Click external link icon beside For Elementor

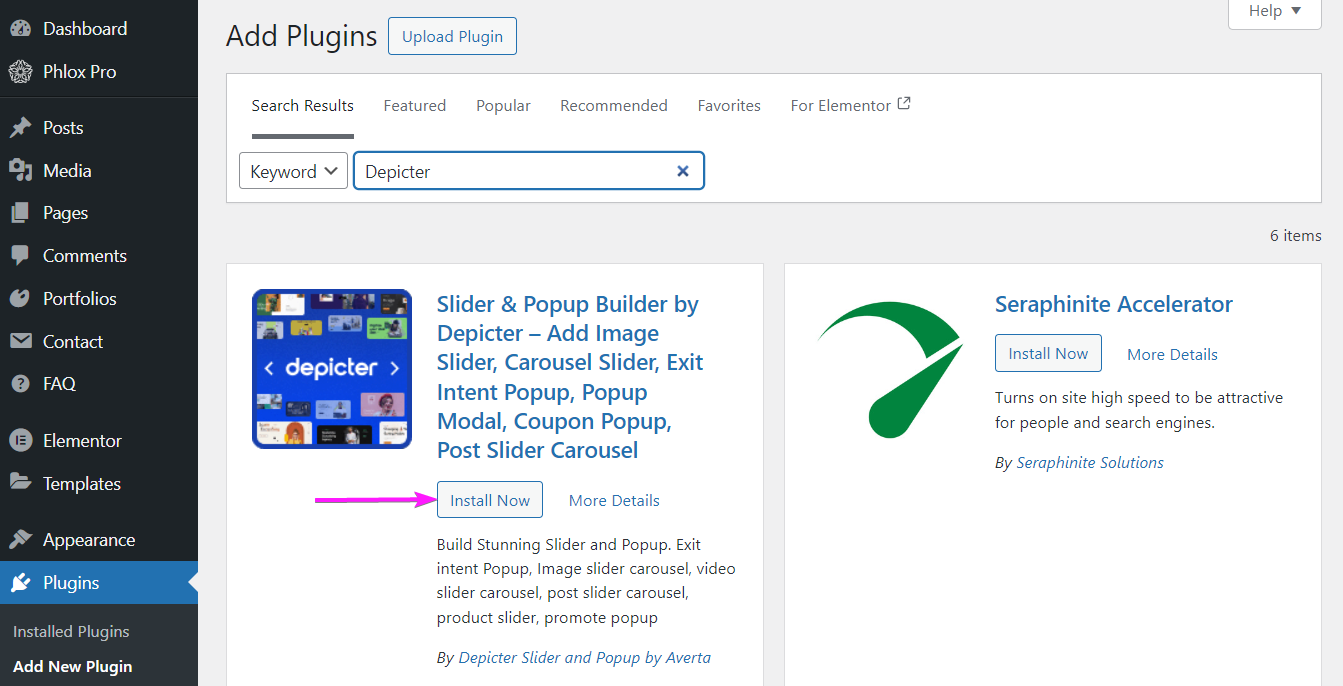point(904,103)
